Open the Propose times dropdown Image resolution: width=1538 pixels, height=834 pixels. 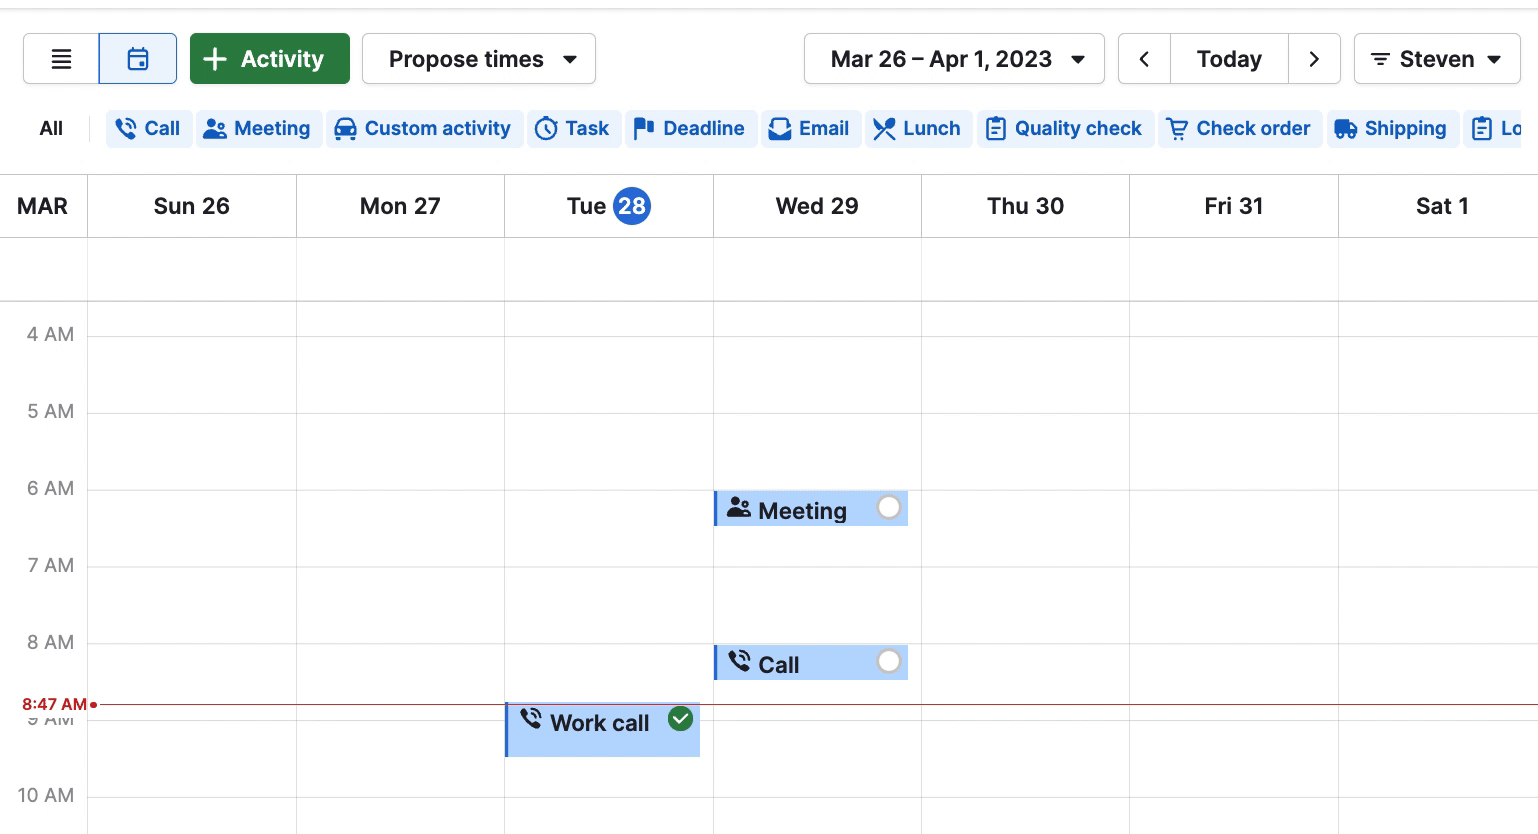pyautogui.click(x=478, y=58)
